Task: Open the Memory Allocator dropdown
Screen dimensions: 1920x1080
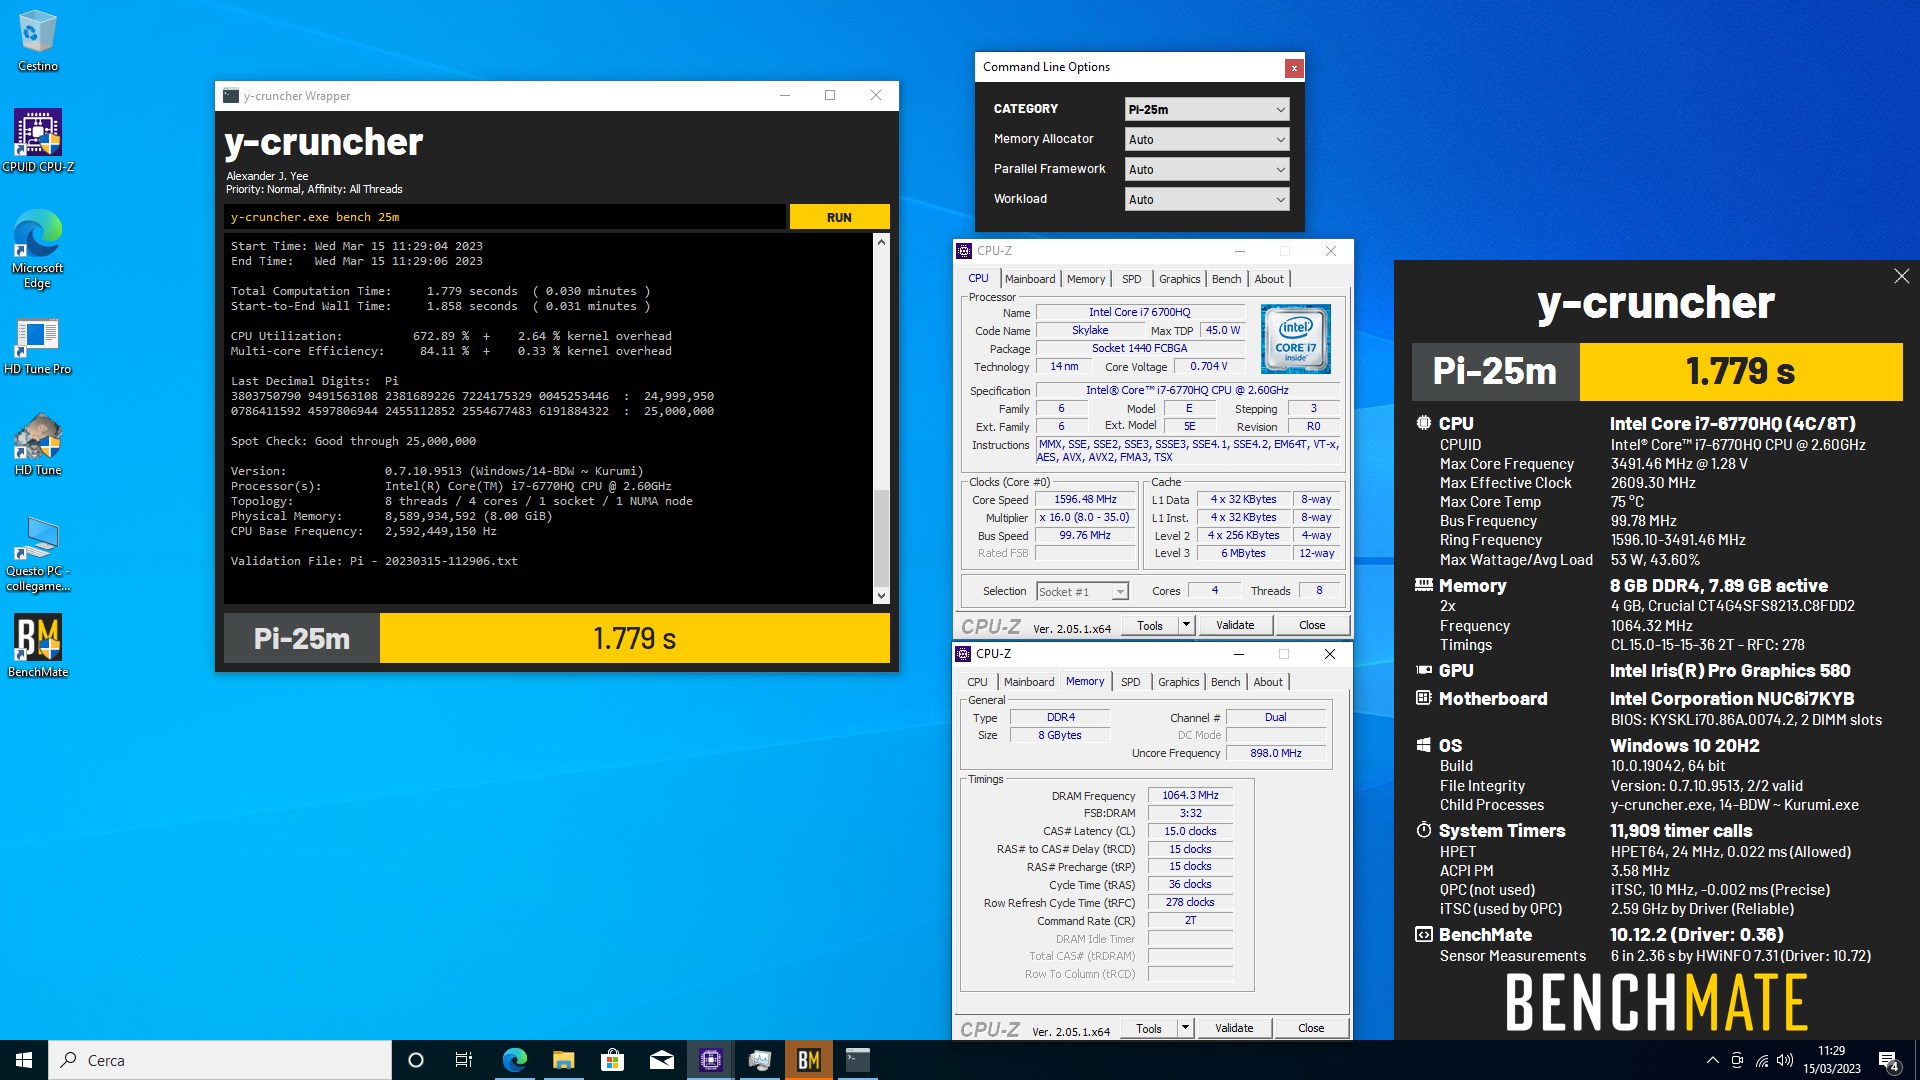Action: (1207, 139)
